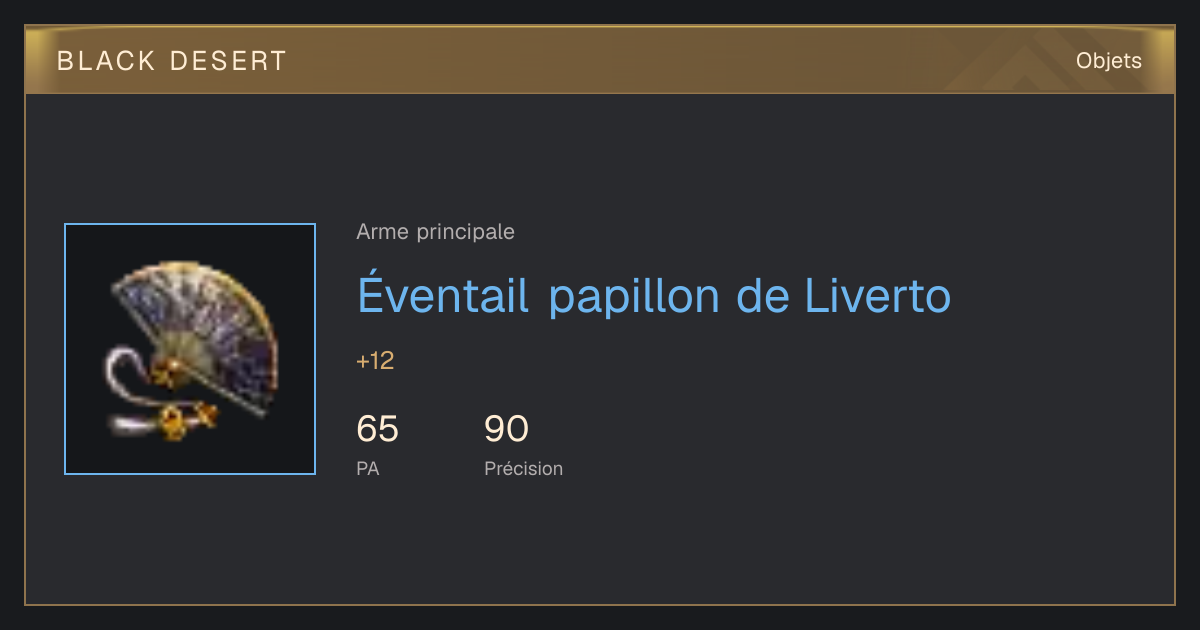Click the BLACK DESERT header title

point(172,61)
